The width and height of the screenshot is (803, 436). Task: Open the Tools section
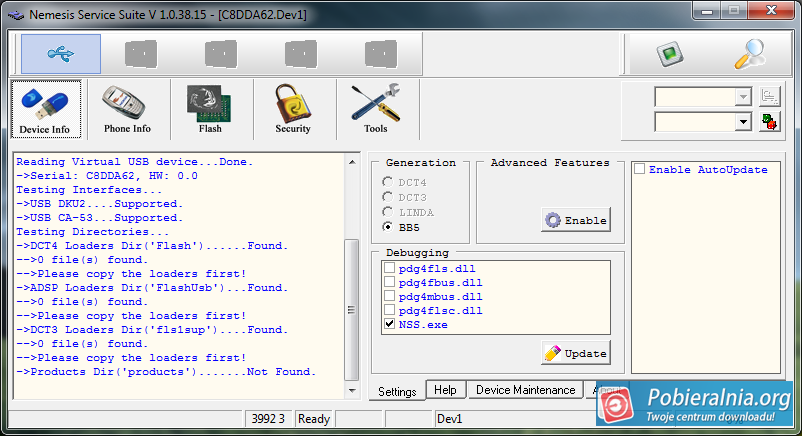pos(376,109)
